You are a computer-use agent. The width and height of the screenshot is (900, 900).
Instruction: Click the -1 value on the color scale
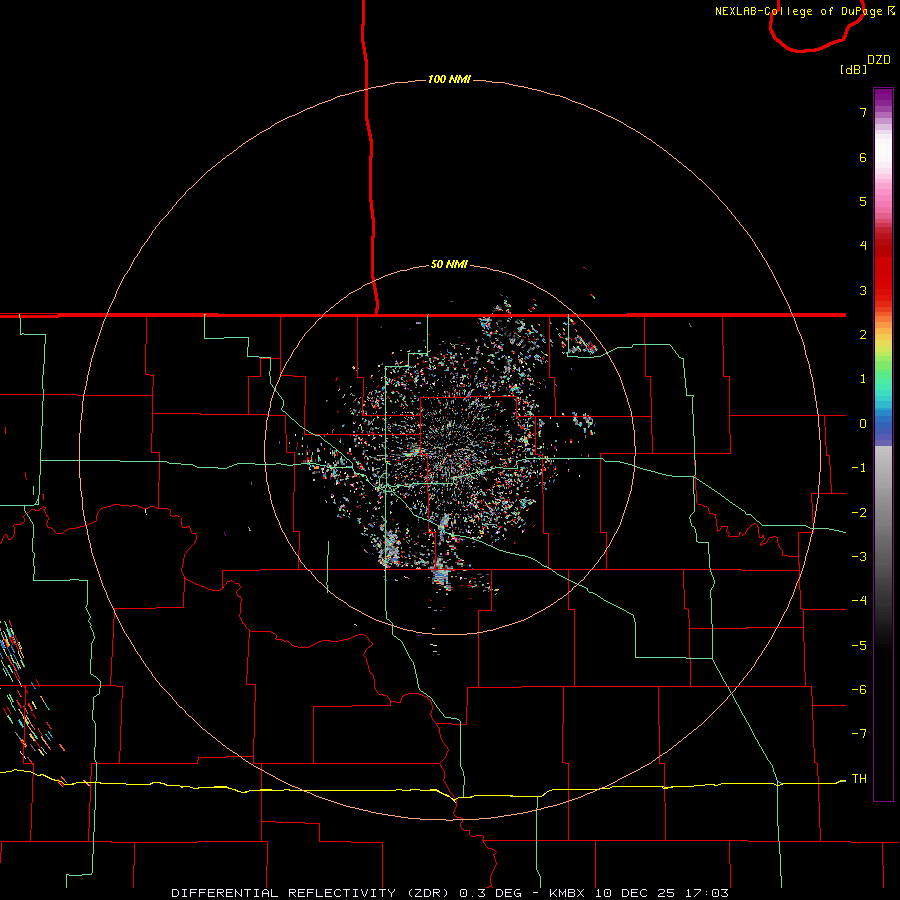(x=859, y=468)
